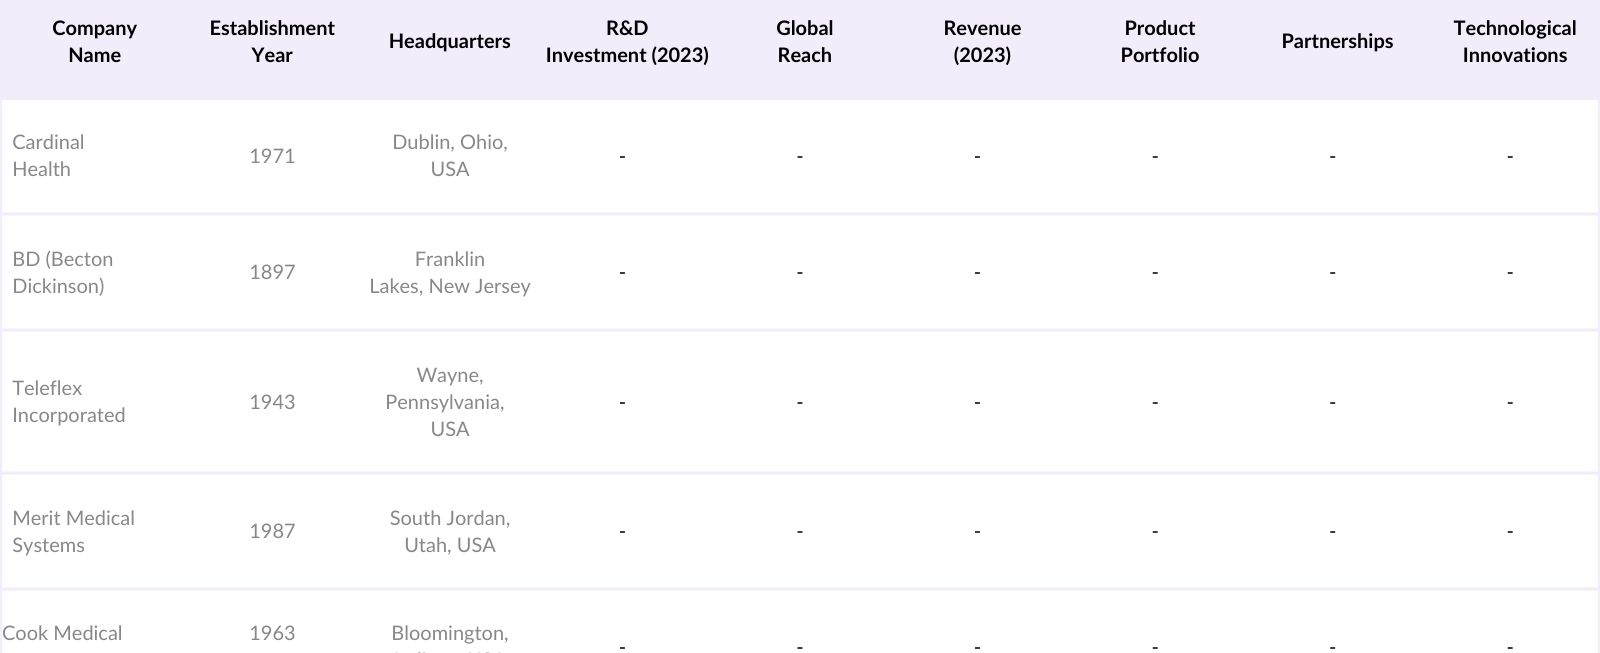Click the Dublin, Ohio, USA cell
Image resolution: width=1600 pixels, height=653 pixels.
[x=450, y=156]
